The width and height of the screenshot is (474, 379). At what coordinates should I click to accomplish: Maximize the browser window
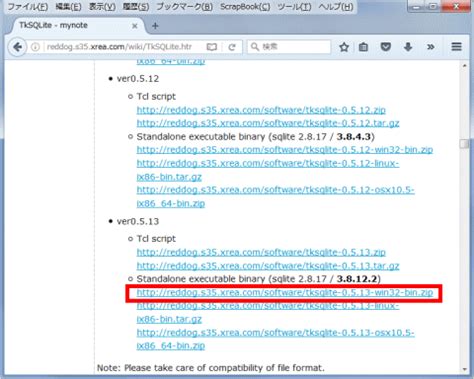coord(433,6)
